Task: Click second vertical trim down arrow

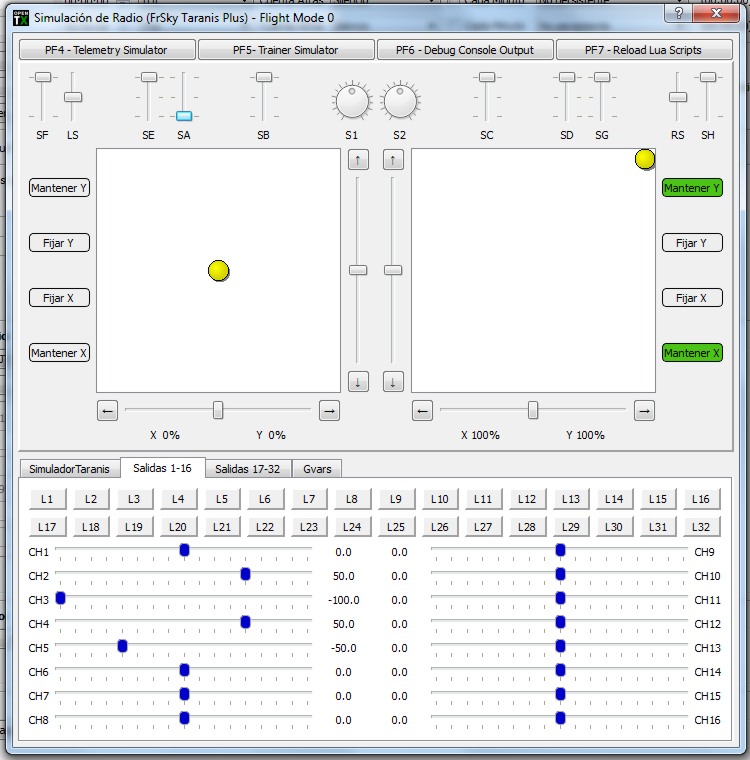Action: 393,382
